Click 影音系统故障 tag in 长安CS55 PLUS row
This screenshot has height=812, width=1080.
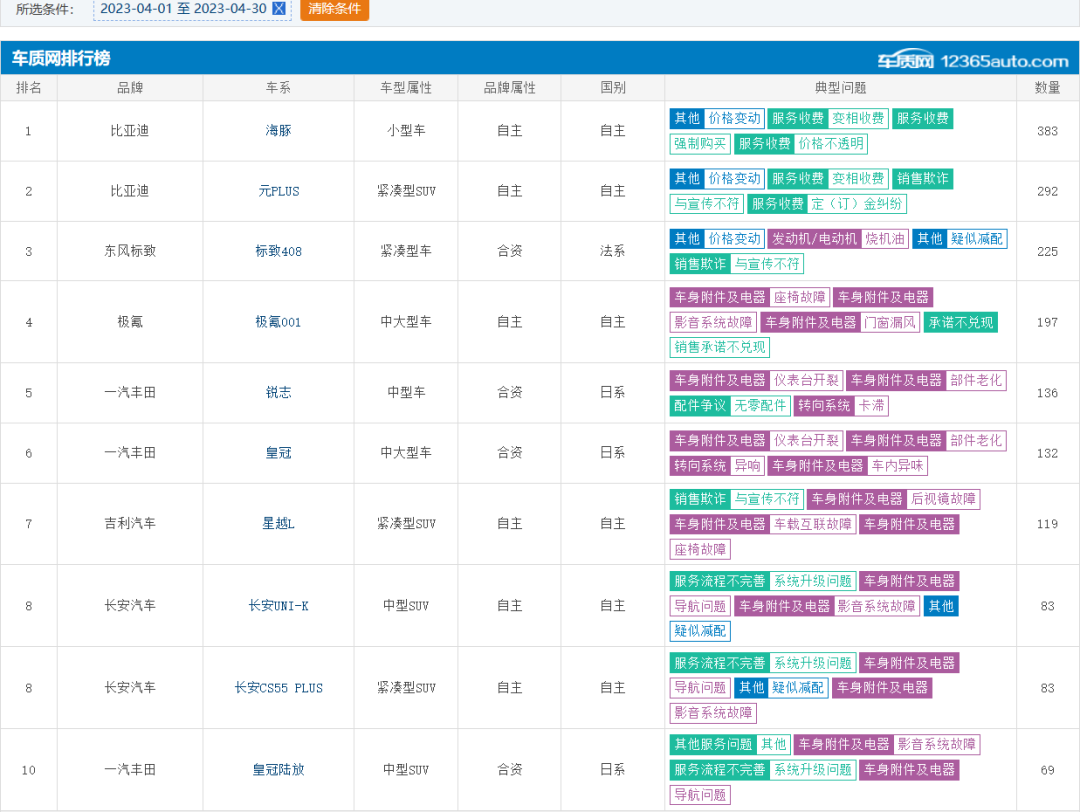pos(713,713)
